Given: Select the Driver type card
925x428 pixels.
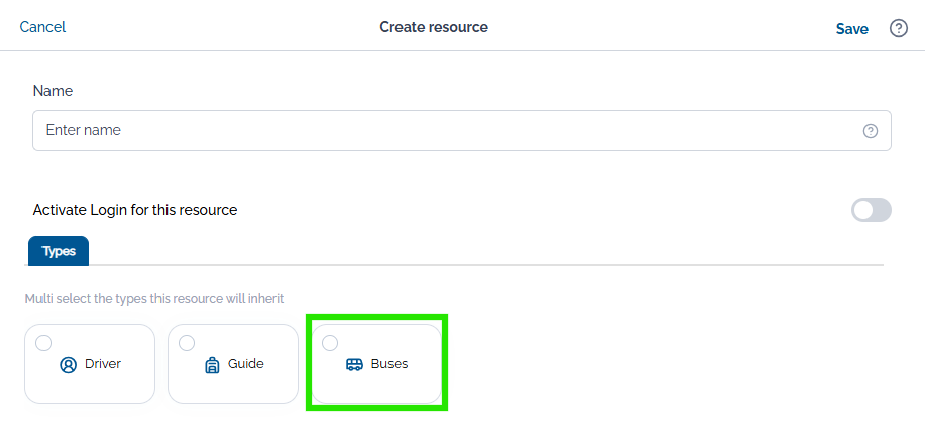Looking at the screenshot, I should [90, 364].
